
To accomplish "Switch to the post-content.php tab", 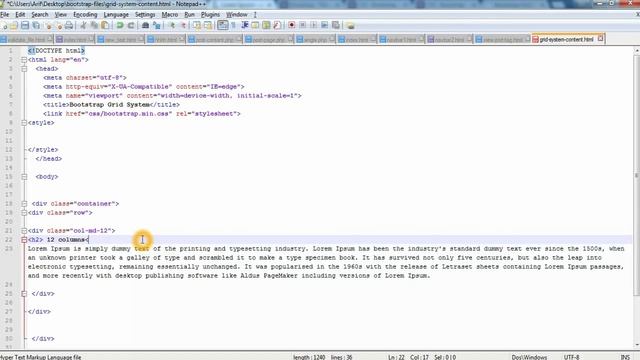I will 215,40.
